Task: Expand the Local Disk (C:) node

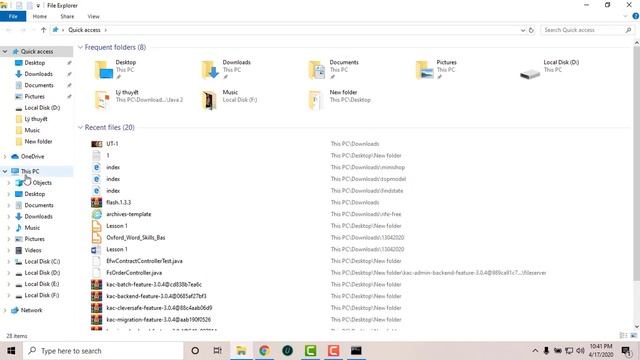Action: (9, 262)
